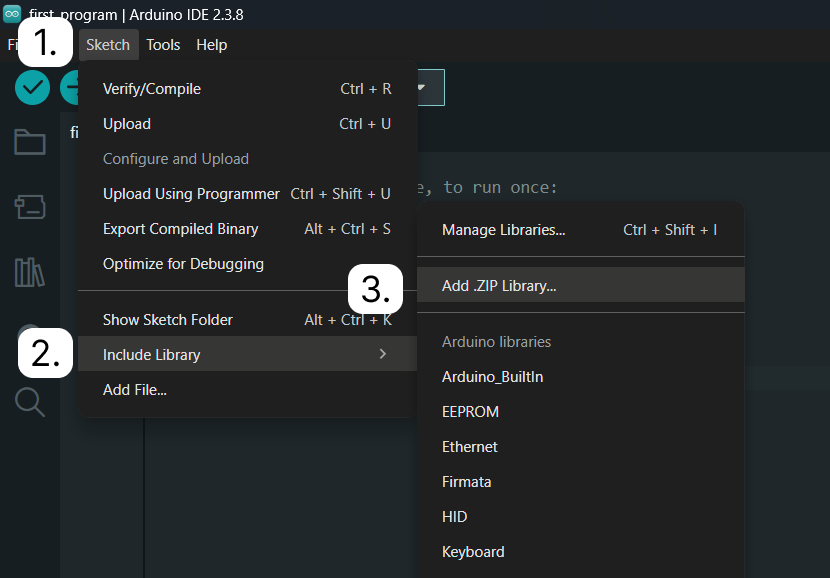The width and height of the screenshot is (830, 578).
Task: Include the HID library
Action: pos(581,517)
